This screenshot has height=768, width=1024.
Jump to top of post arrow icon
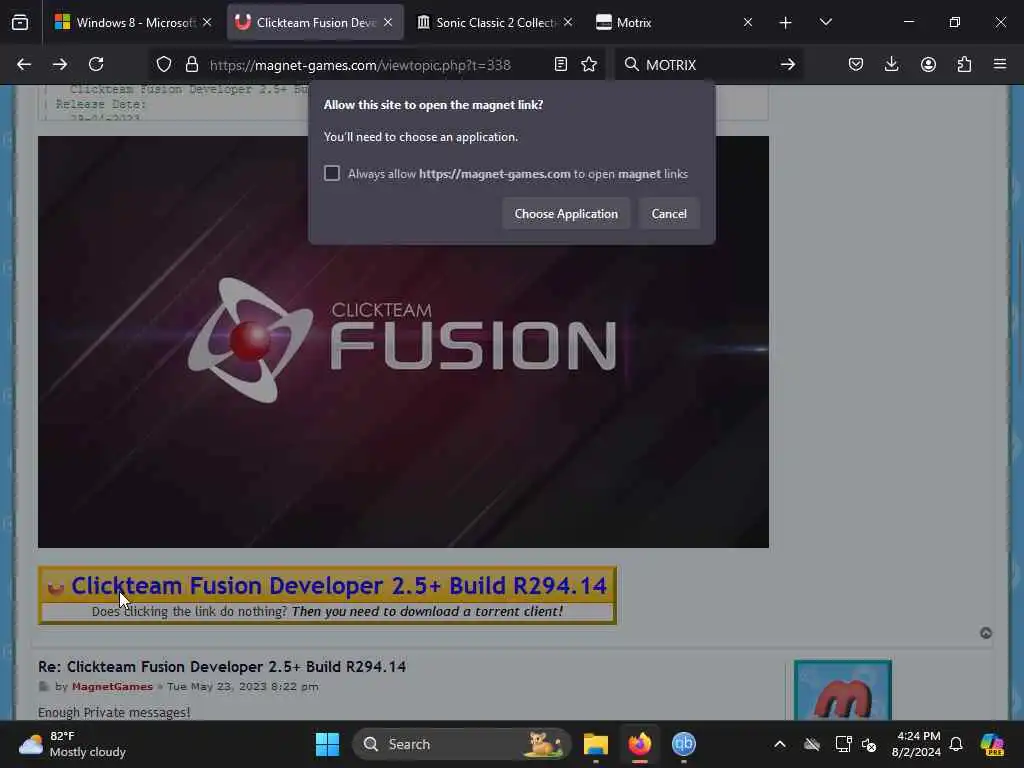pos(986,633)
